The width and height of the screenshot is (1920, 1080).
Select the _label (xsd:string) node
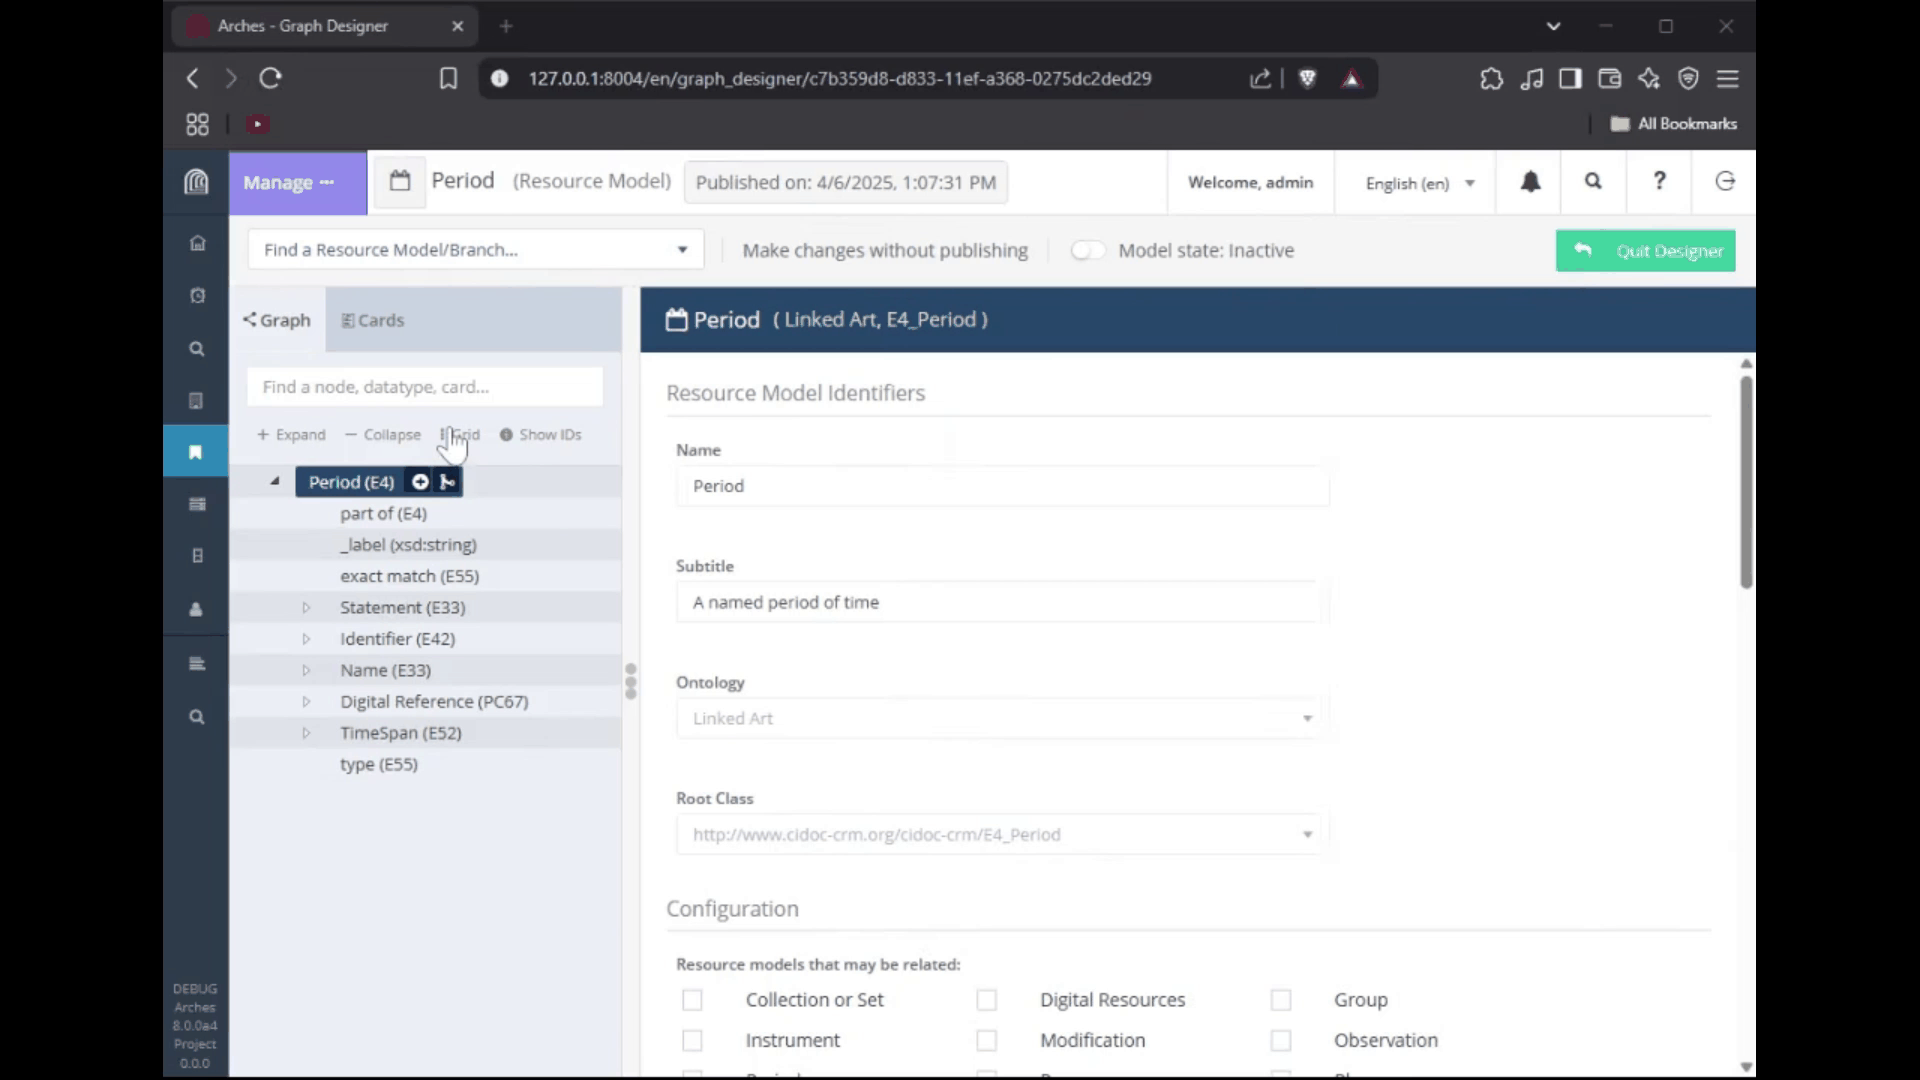click(x=408, y=545)
